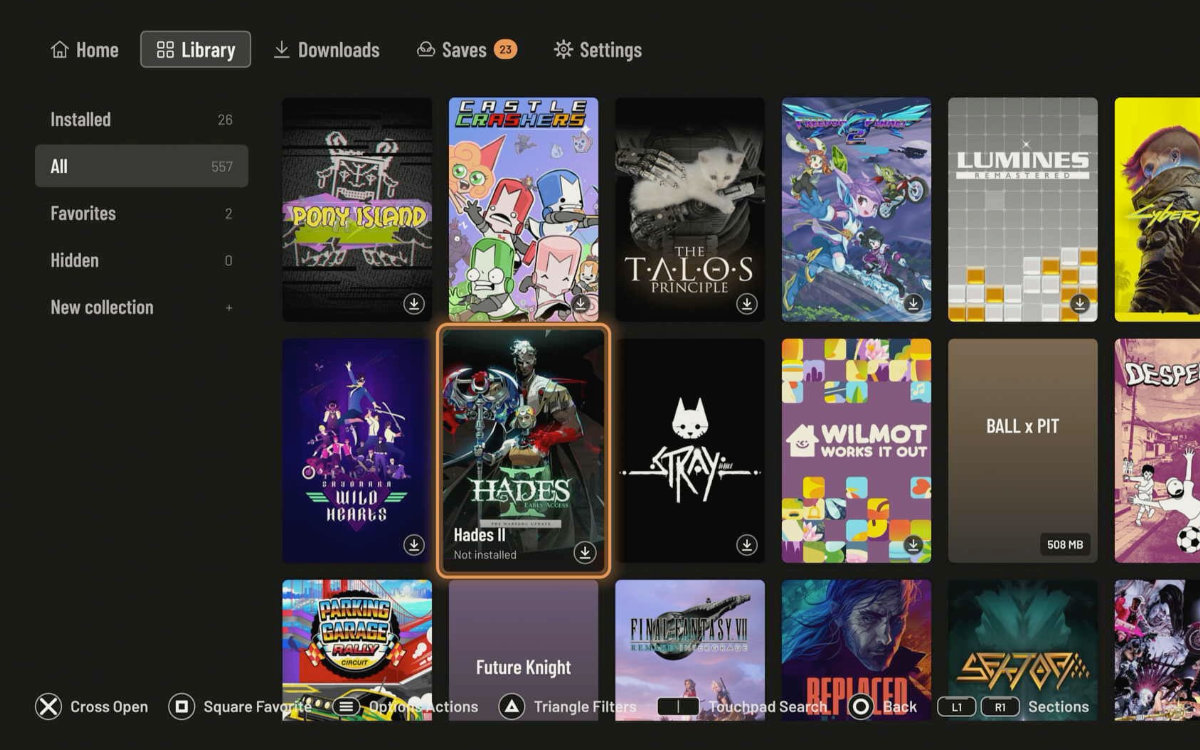Select the Lumines Remastered cover art
The height and width of the screenshot is (750, 1200).
point(1023,209)
